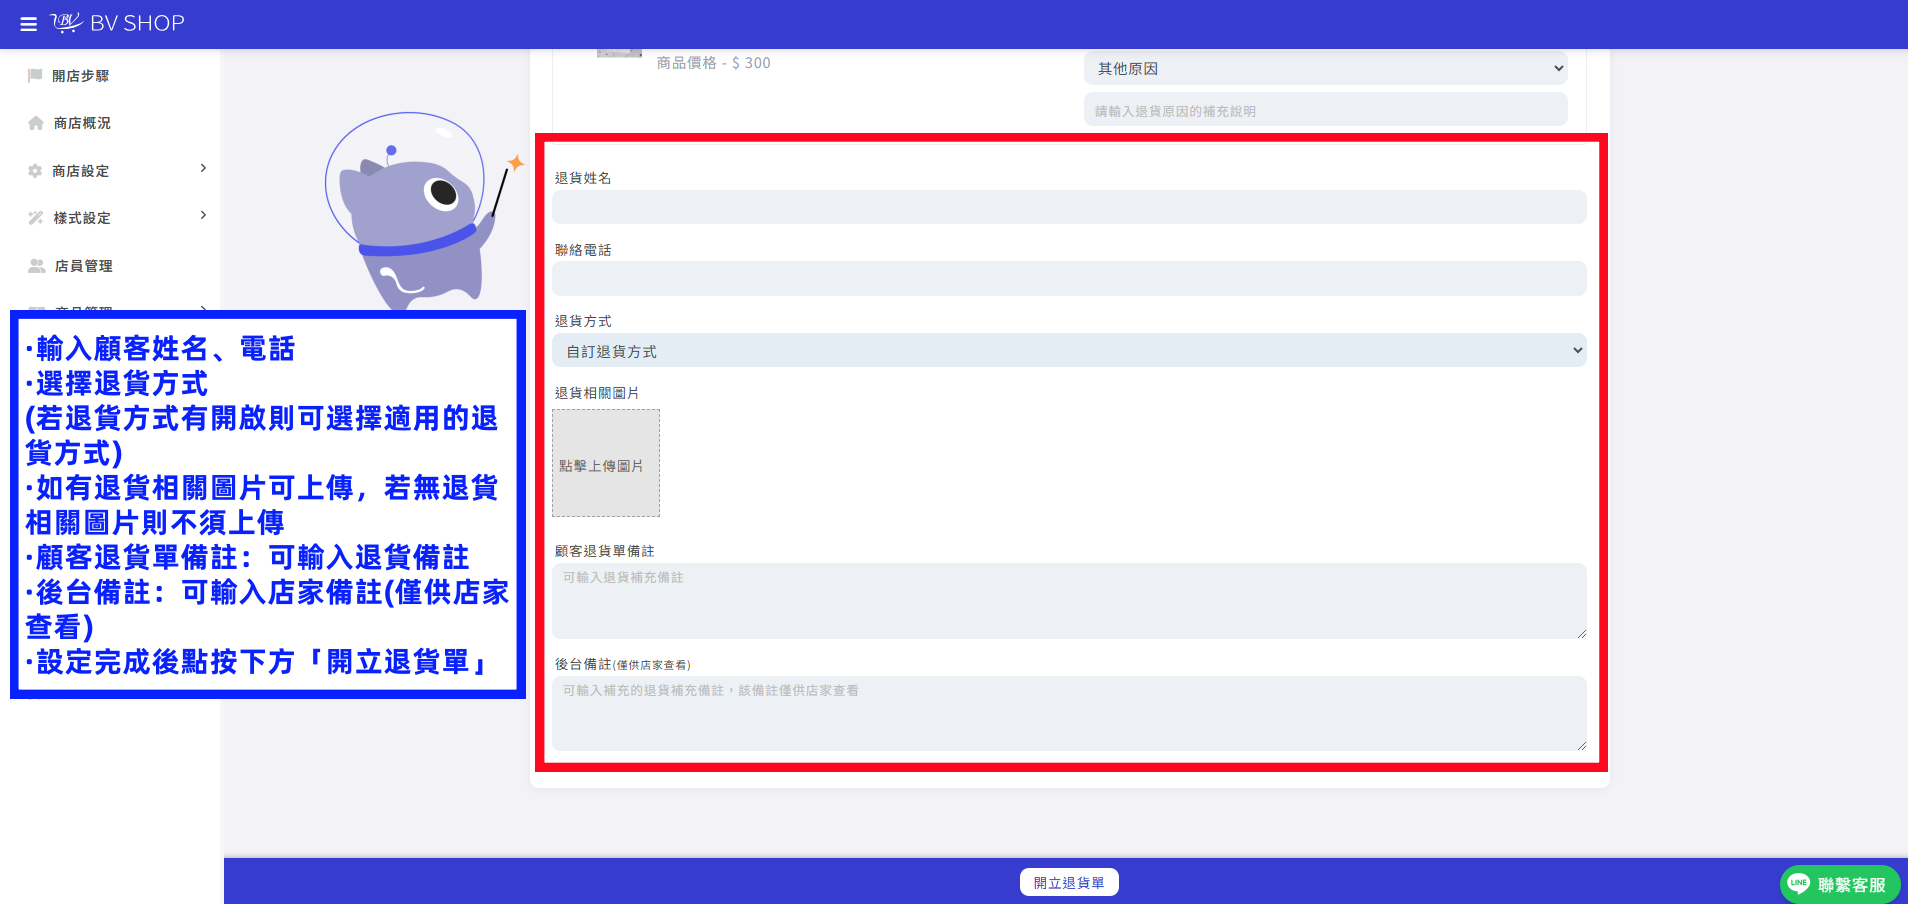Expand the 樣式設定 submenu chevron
Viewport: 1908px width, 904px height.
pos(203,215)
